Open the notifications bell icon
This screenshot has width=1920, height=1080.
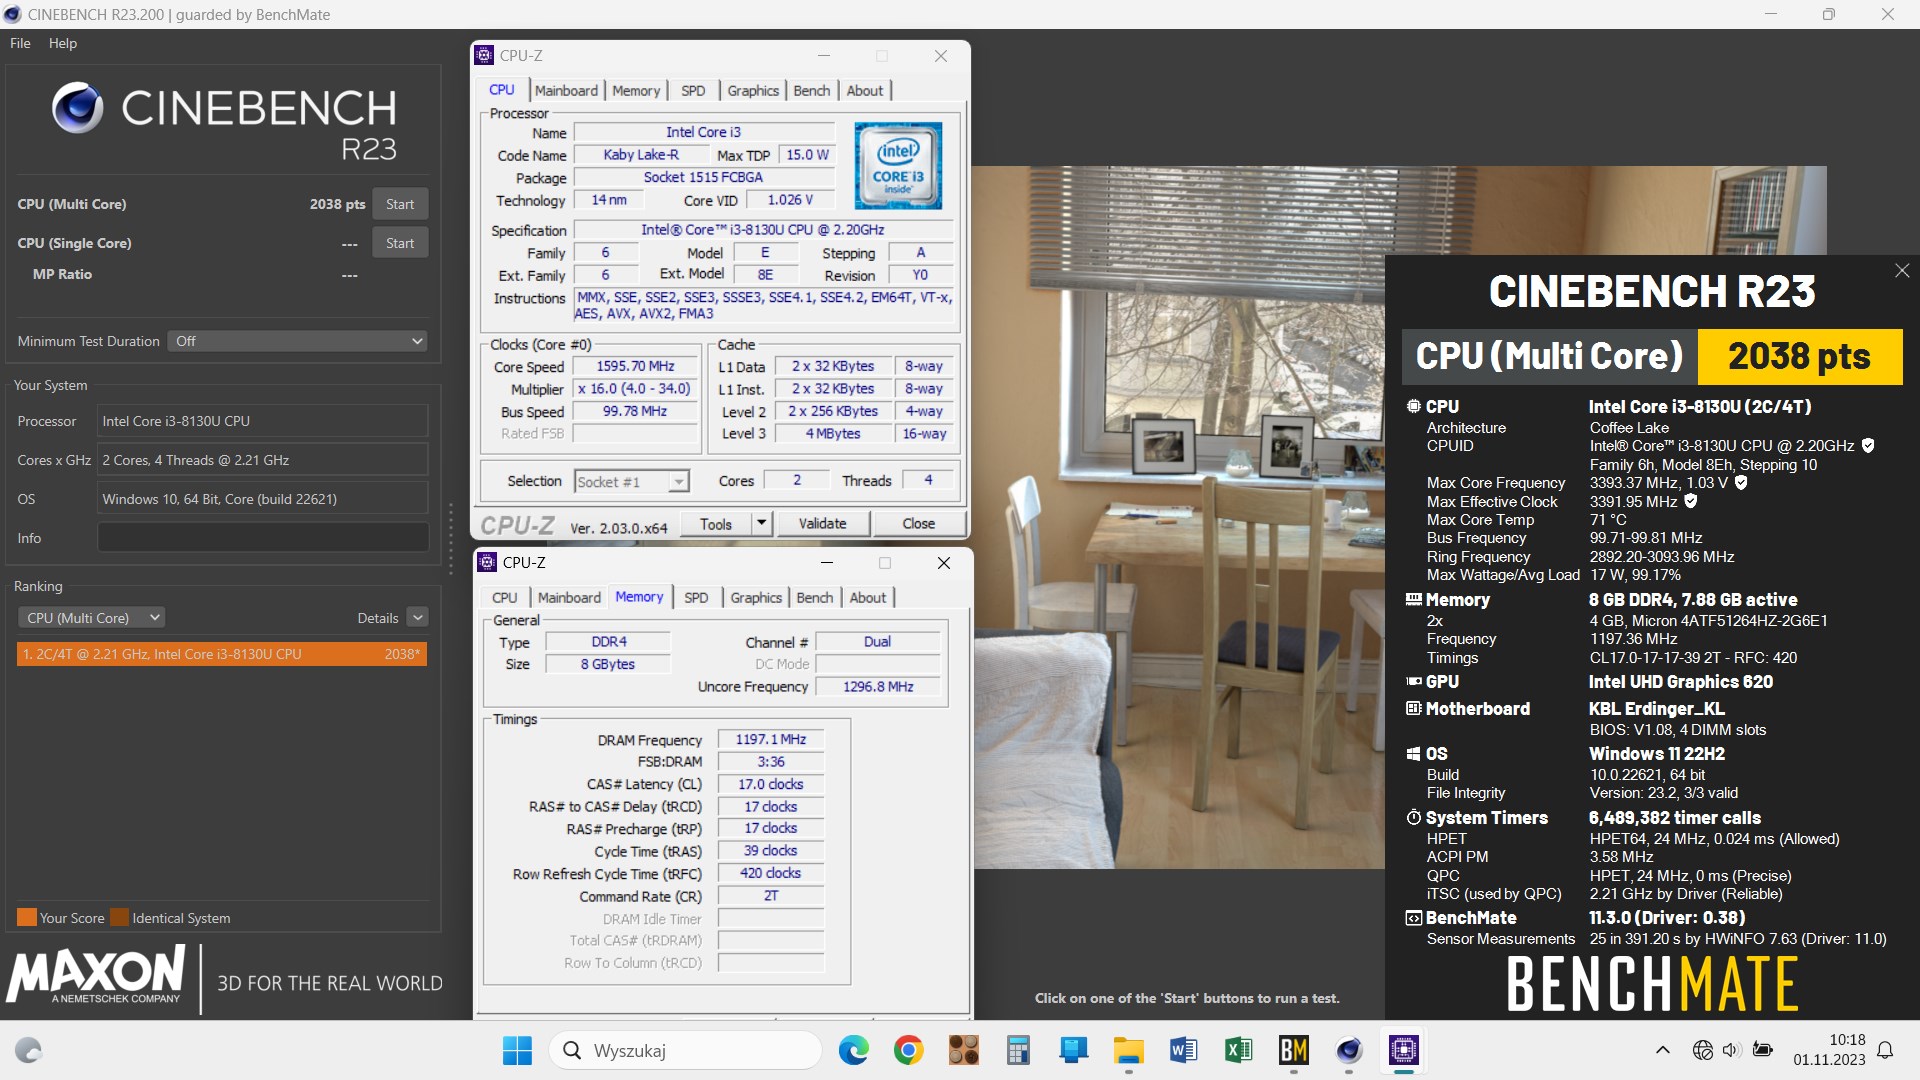coord(1885,1050)
